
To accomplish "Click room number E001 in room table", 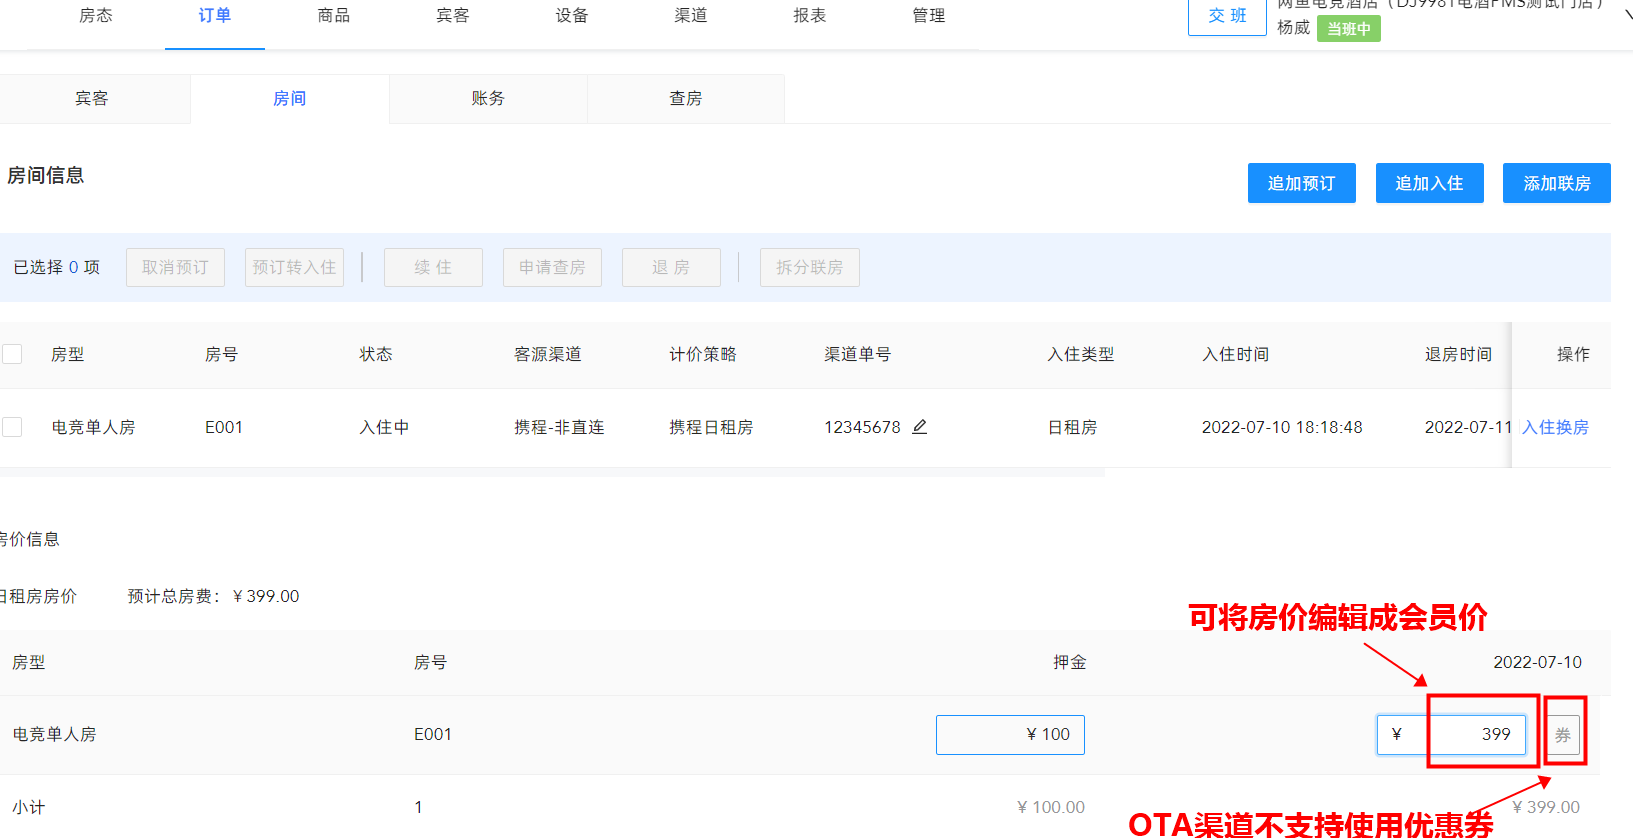I will [x=224, y=427].
